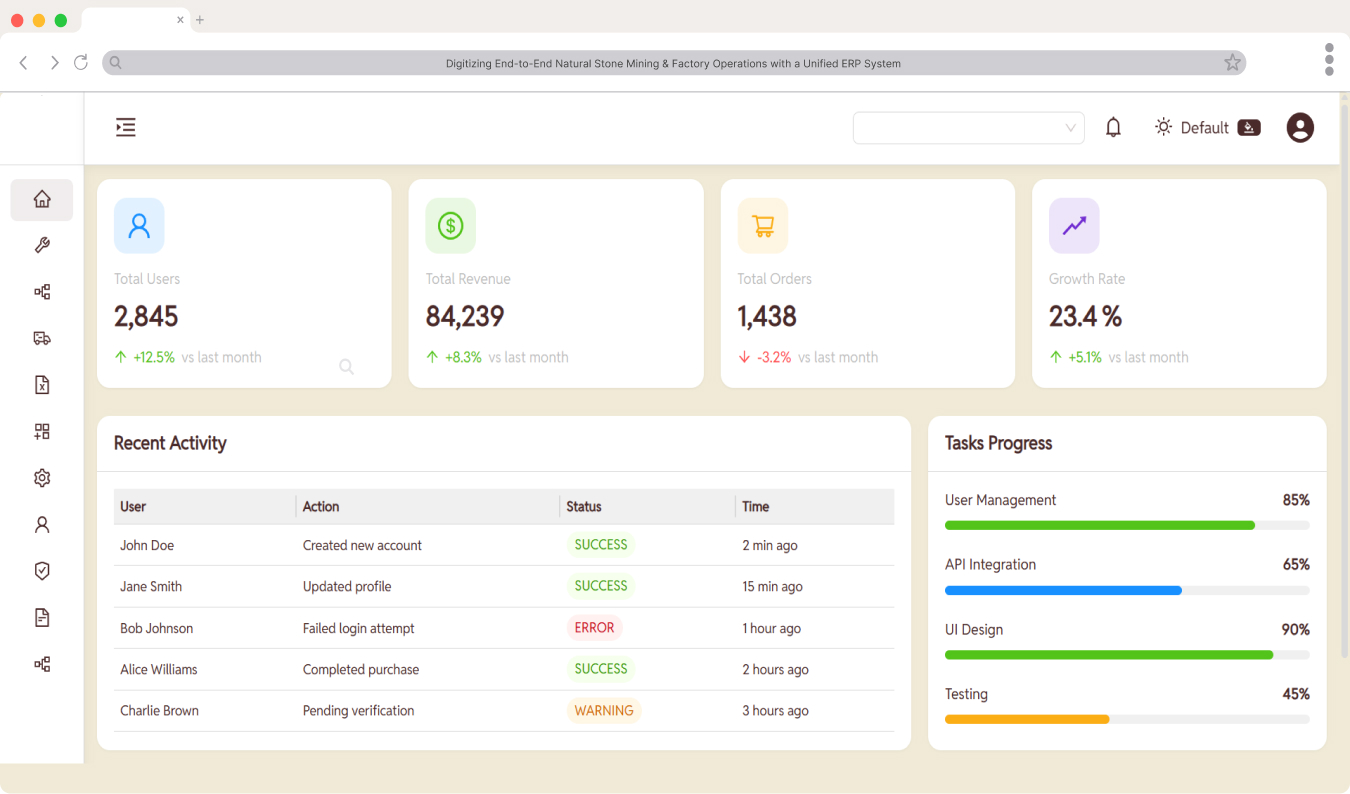Viewport: 1350px width, 794px height.
Task: Toggle the sidebar collapse menu button
Action: coord(125,128)
